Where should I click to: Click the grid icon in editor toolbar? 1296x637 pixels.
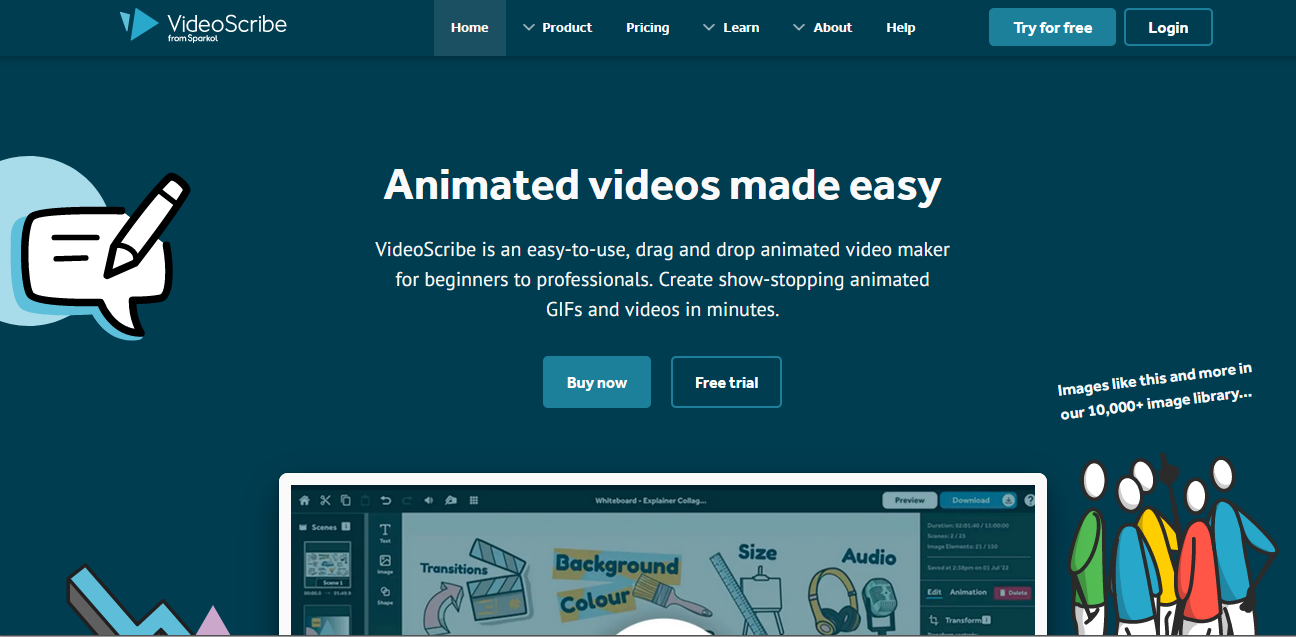(x=474, y=500)
